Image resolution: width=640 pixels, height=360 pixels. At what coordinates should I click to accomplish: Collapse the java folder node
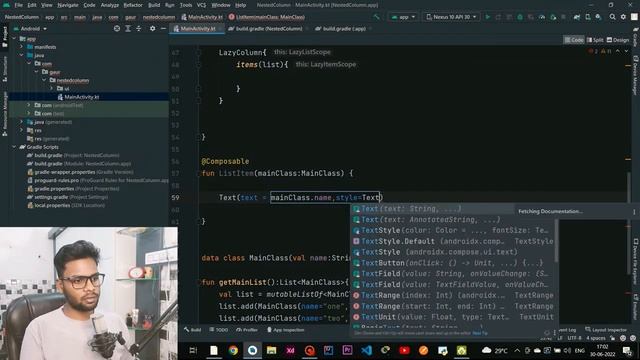click(x=22, y=55)
